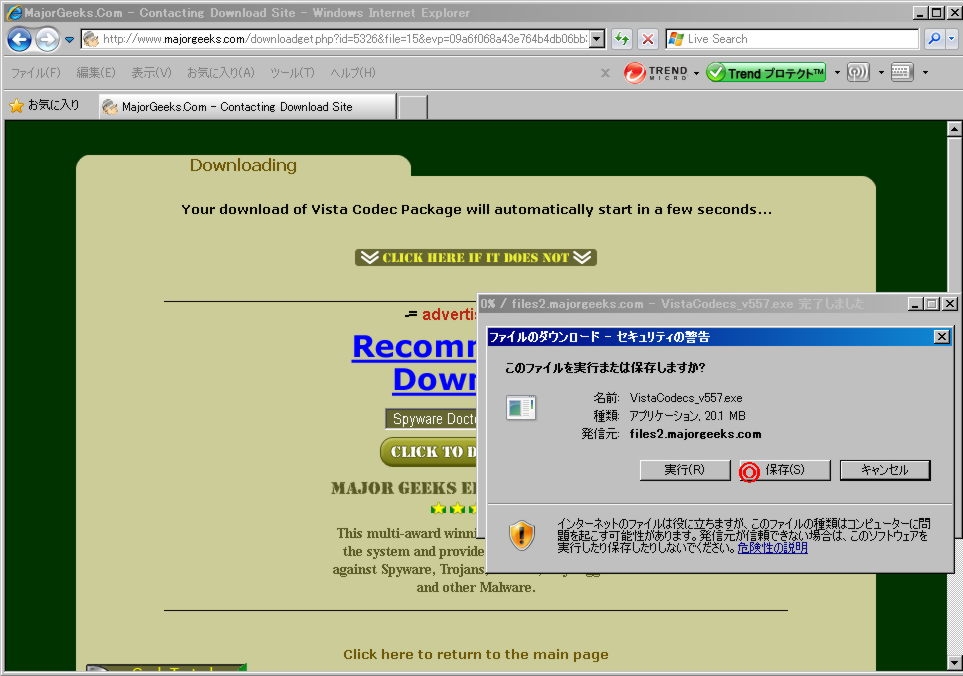Click the keyboard toolbar icon

click(902, 72)
